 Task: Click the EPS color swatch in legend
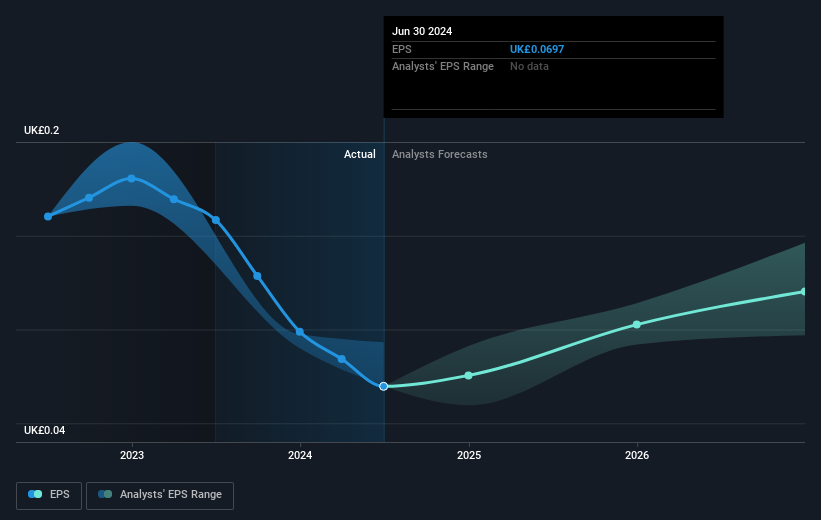point(35,494)
